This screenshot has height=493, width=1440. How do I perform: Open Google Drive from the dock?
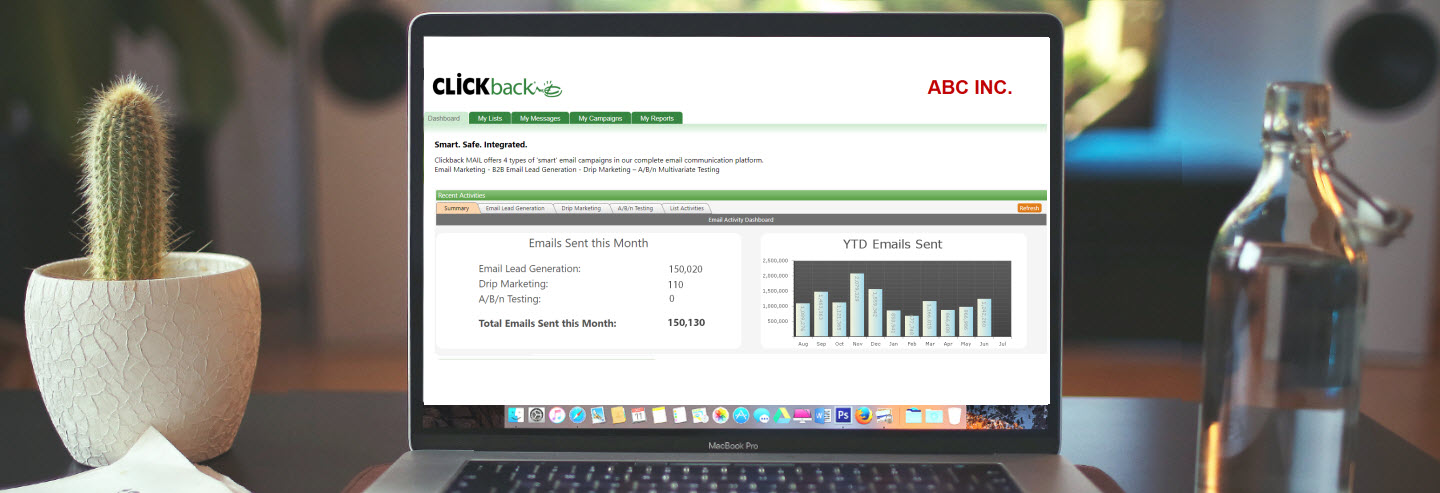pyautogui.click(x=781, y=415)
